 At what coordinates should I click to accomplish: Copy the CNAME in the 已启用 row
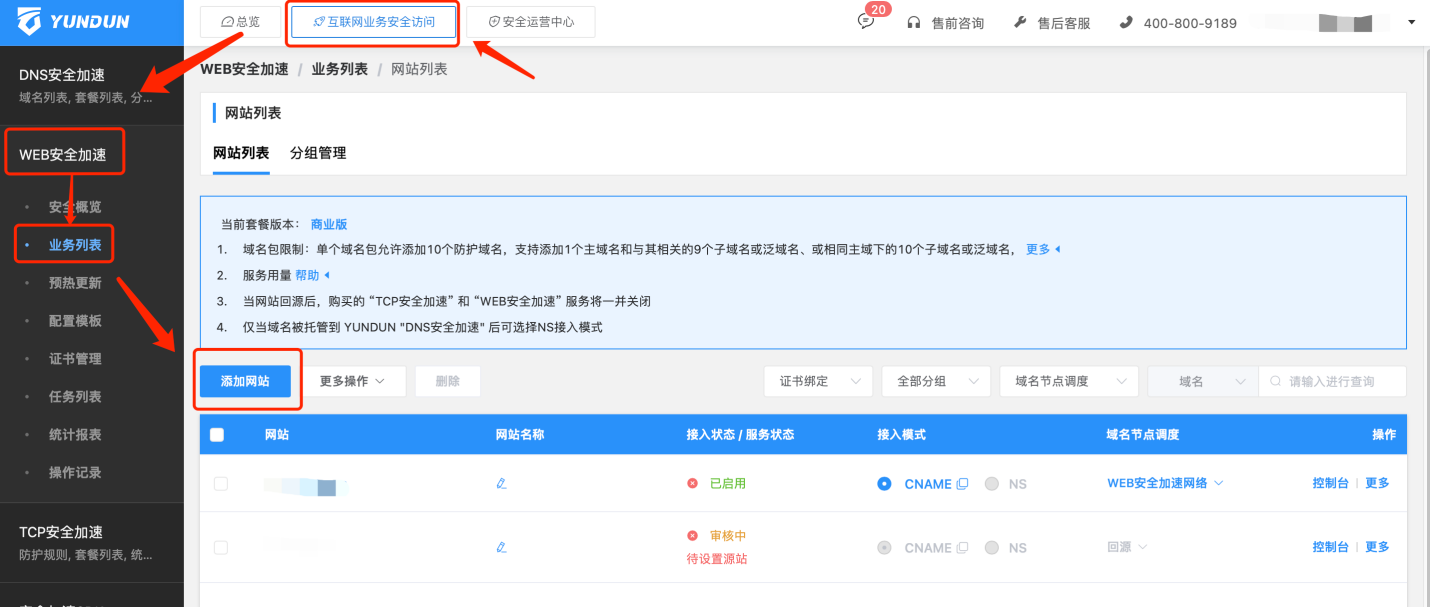[962, 484]
